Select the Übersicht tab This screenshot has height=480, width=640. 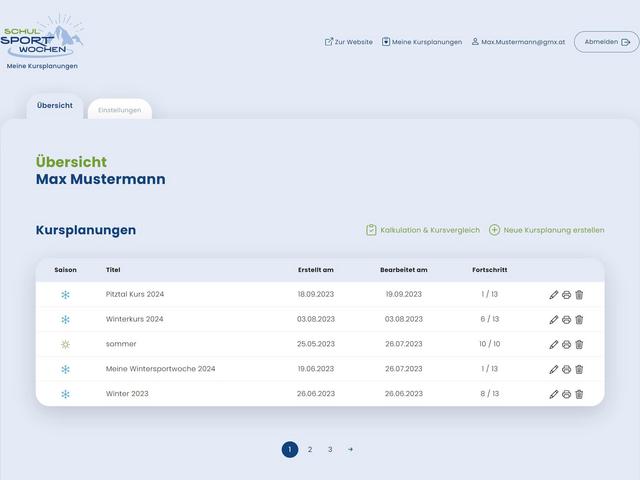[x=55, y=105]
